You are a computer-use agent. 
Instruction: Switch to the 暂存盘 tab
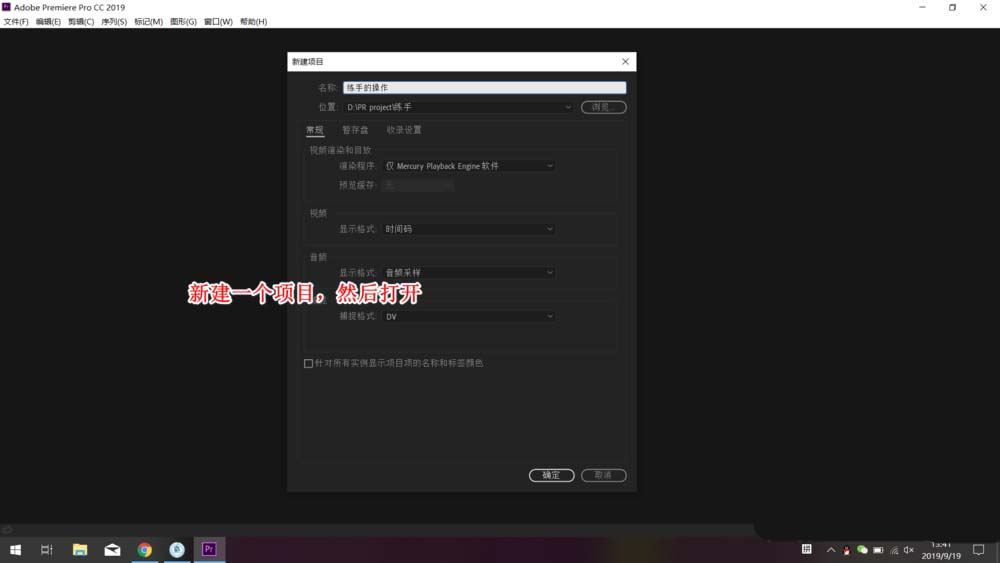point(355,130)
